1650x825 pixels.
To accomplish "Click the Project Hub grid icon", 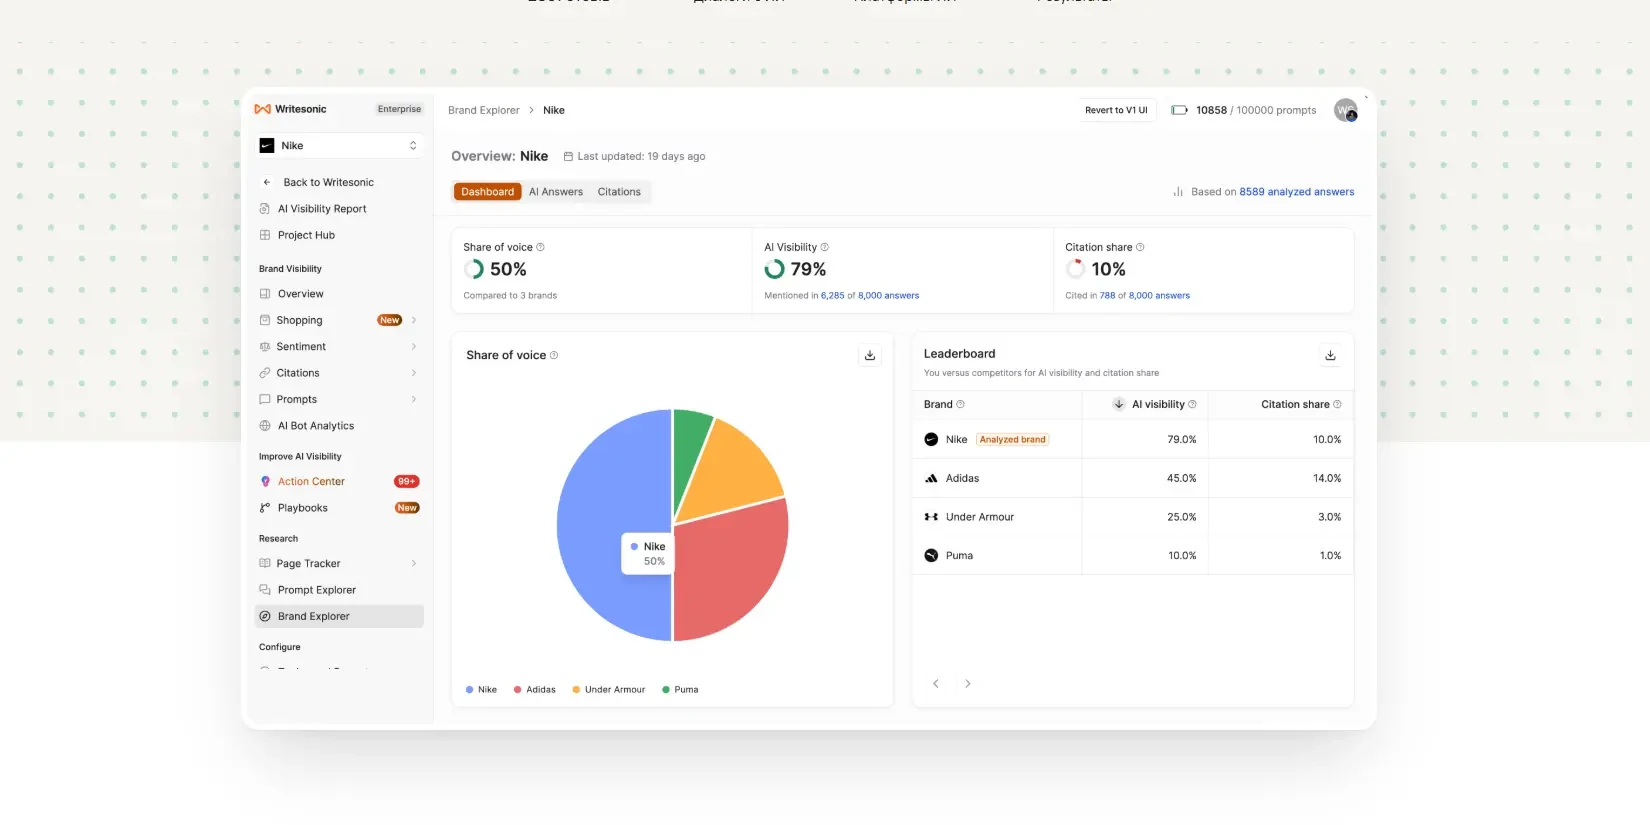I will [265, 235].
